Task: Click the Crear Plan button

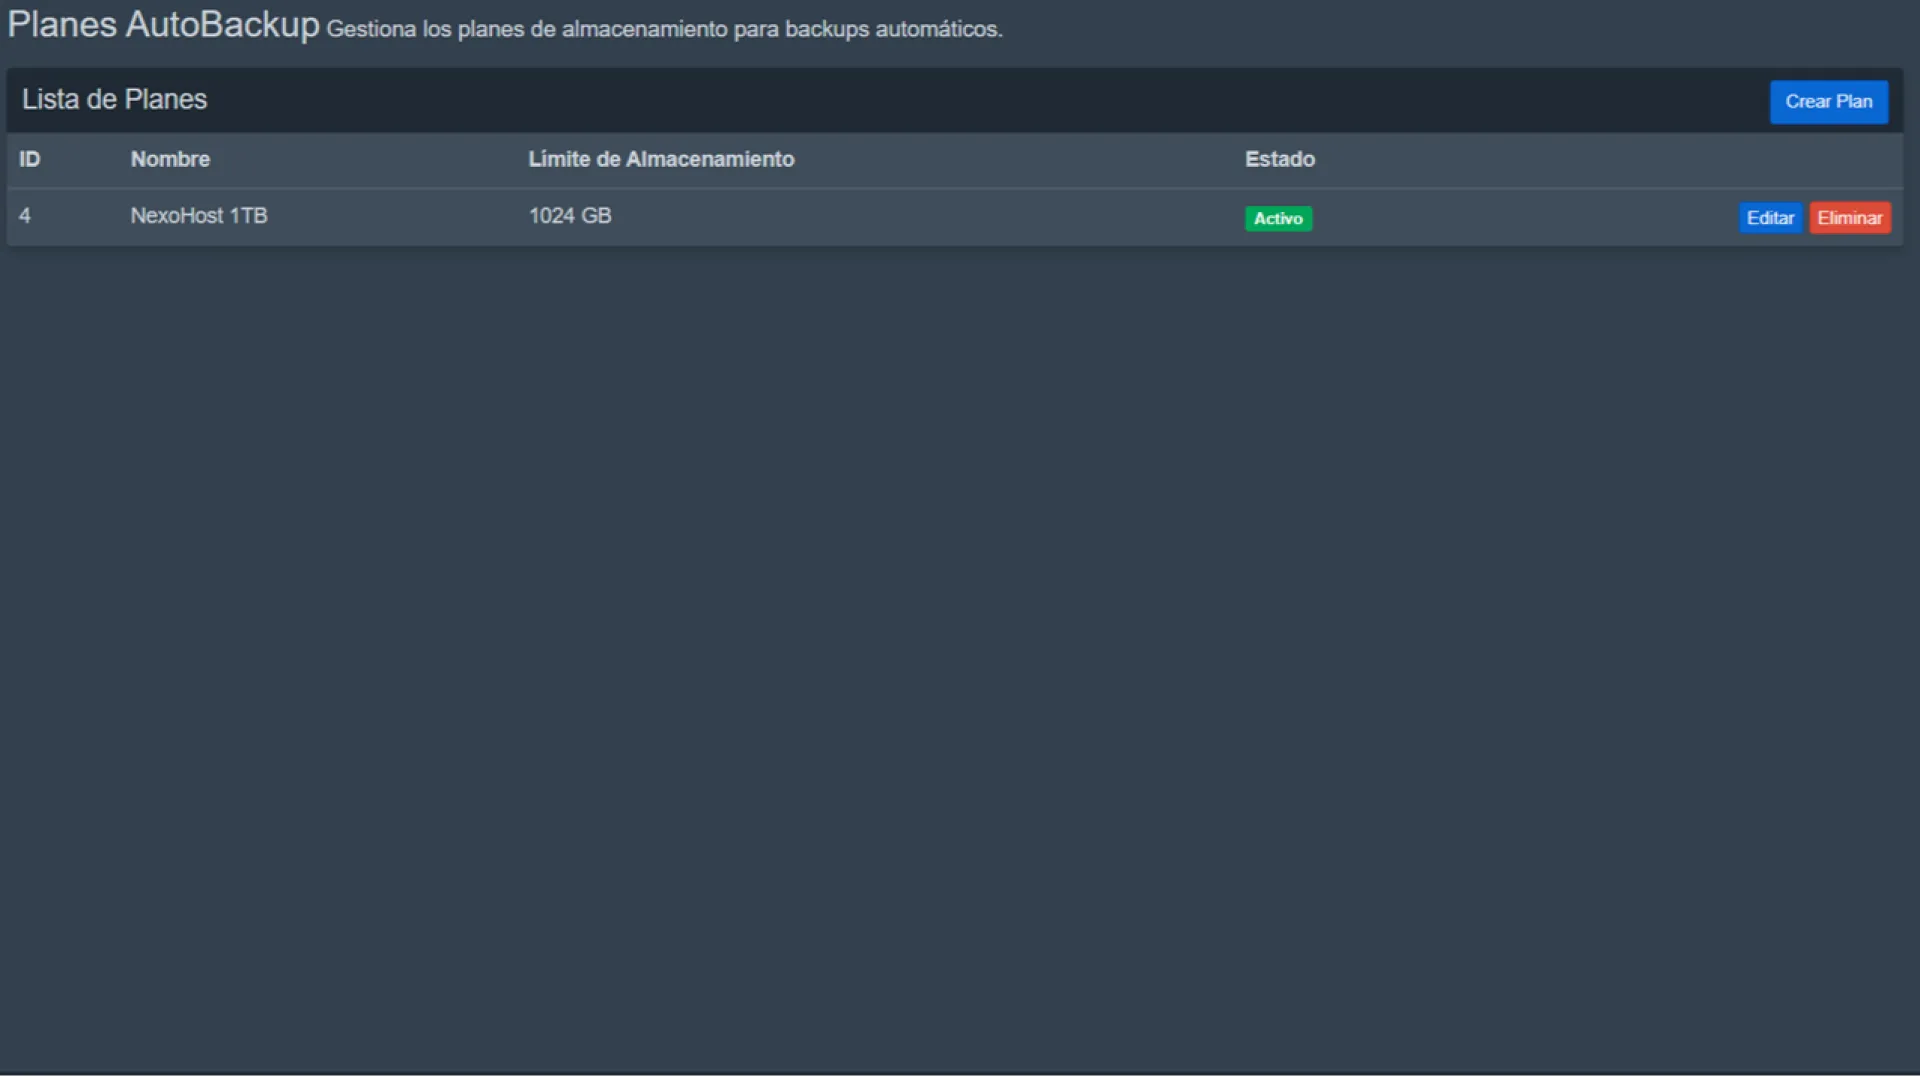Action: point(1828,102)
